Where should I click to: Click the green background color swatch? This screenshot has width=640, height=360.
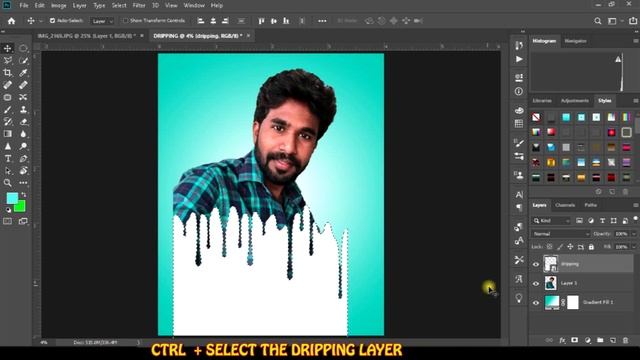(20, 207)
